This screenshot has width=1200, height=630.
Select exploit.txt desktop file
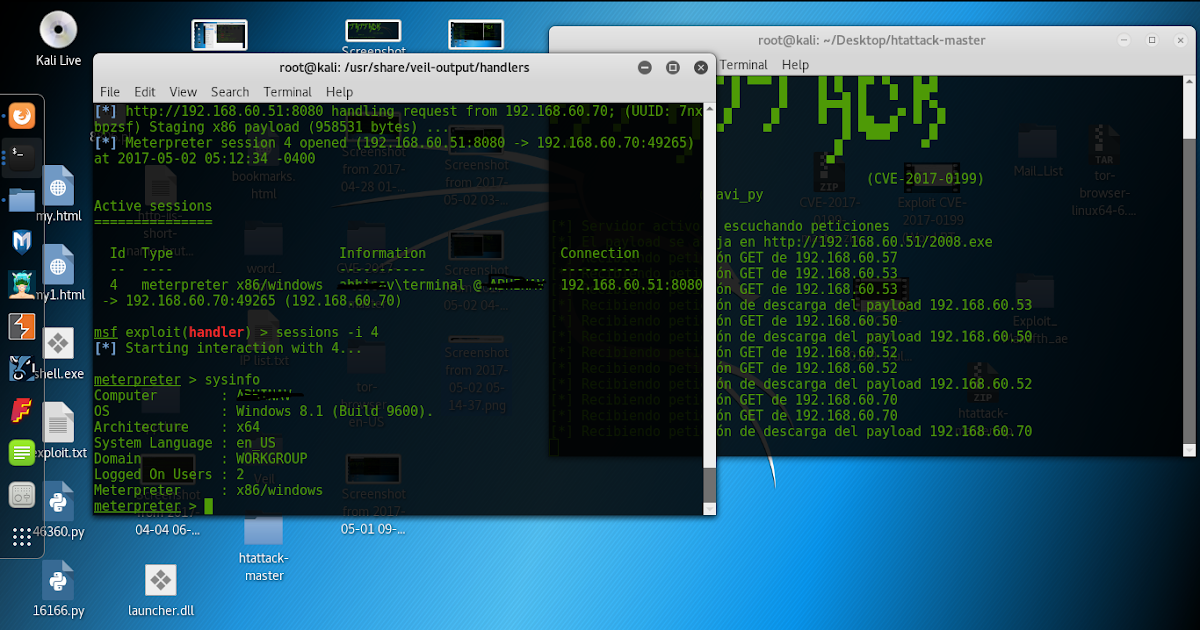[59, 431]
